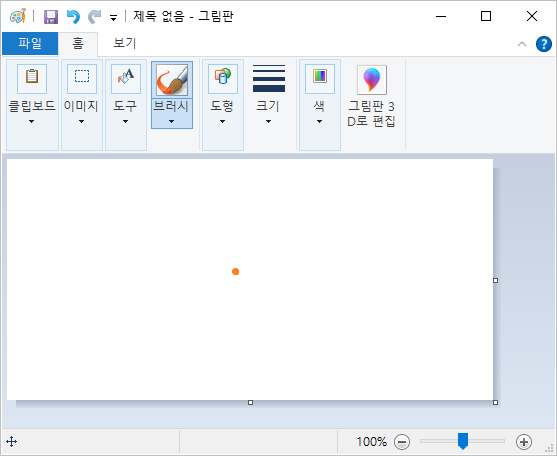Click the bottom-edge canvas resize handle
This screenshot has height=456, width=557.
tap(250, 402)
